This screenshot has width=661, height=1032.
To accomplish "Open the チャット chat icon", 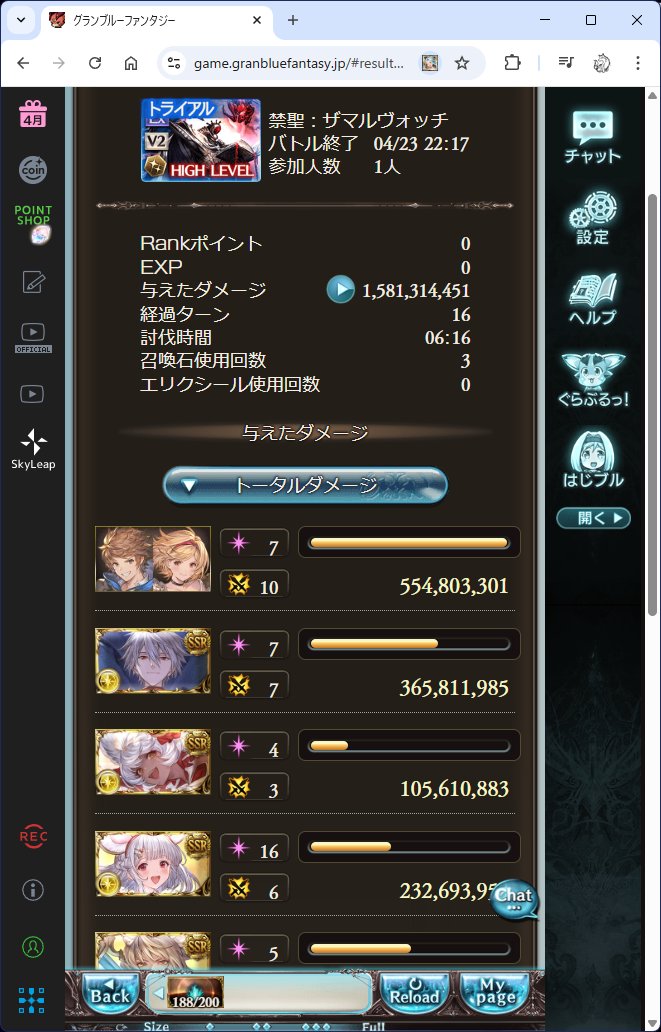I will [593, 137].
